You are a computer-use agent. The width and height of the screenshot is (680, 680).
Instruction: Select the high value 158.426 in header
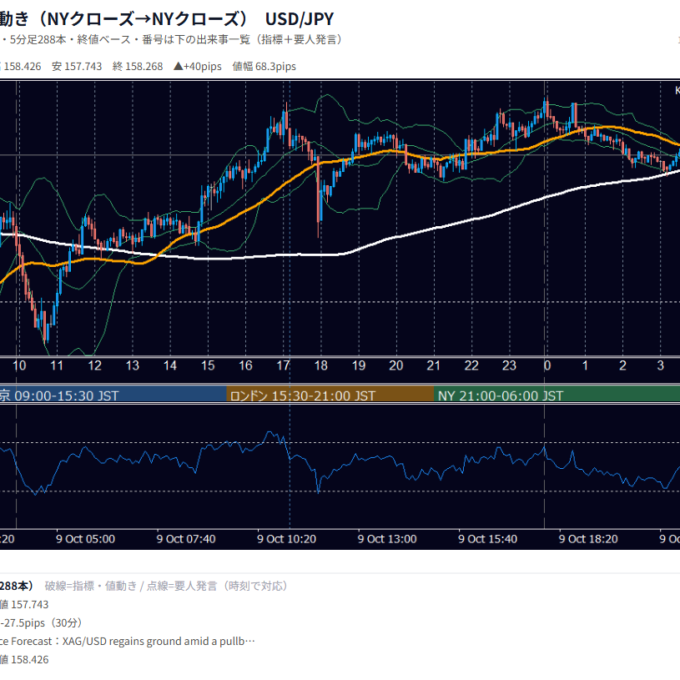coord(21,66)
